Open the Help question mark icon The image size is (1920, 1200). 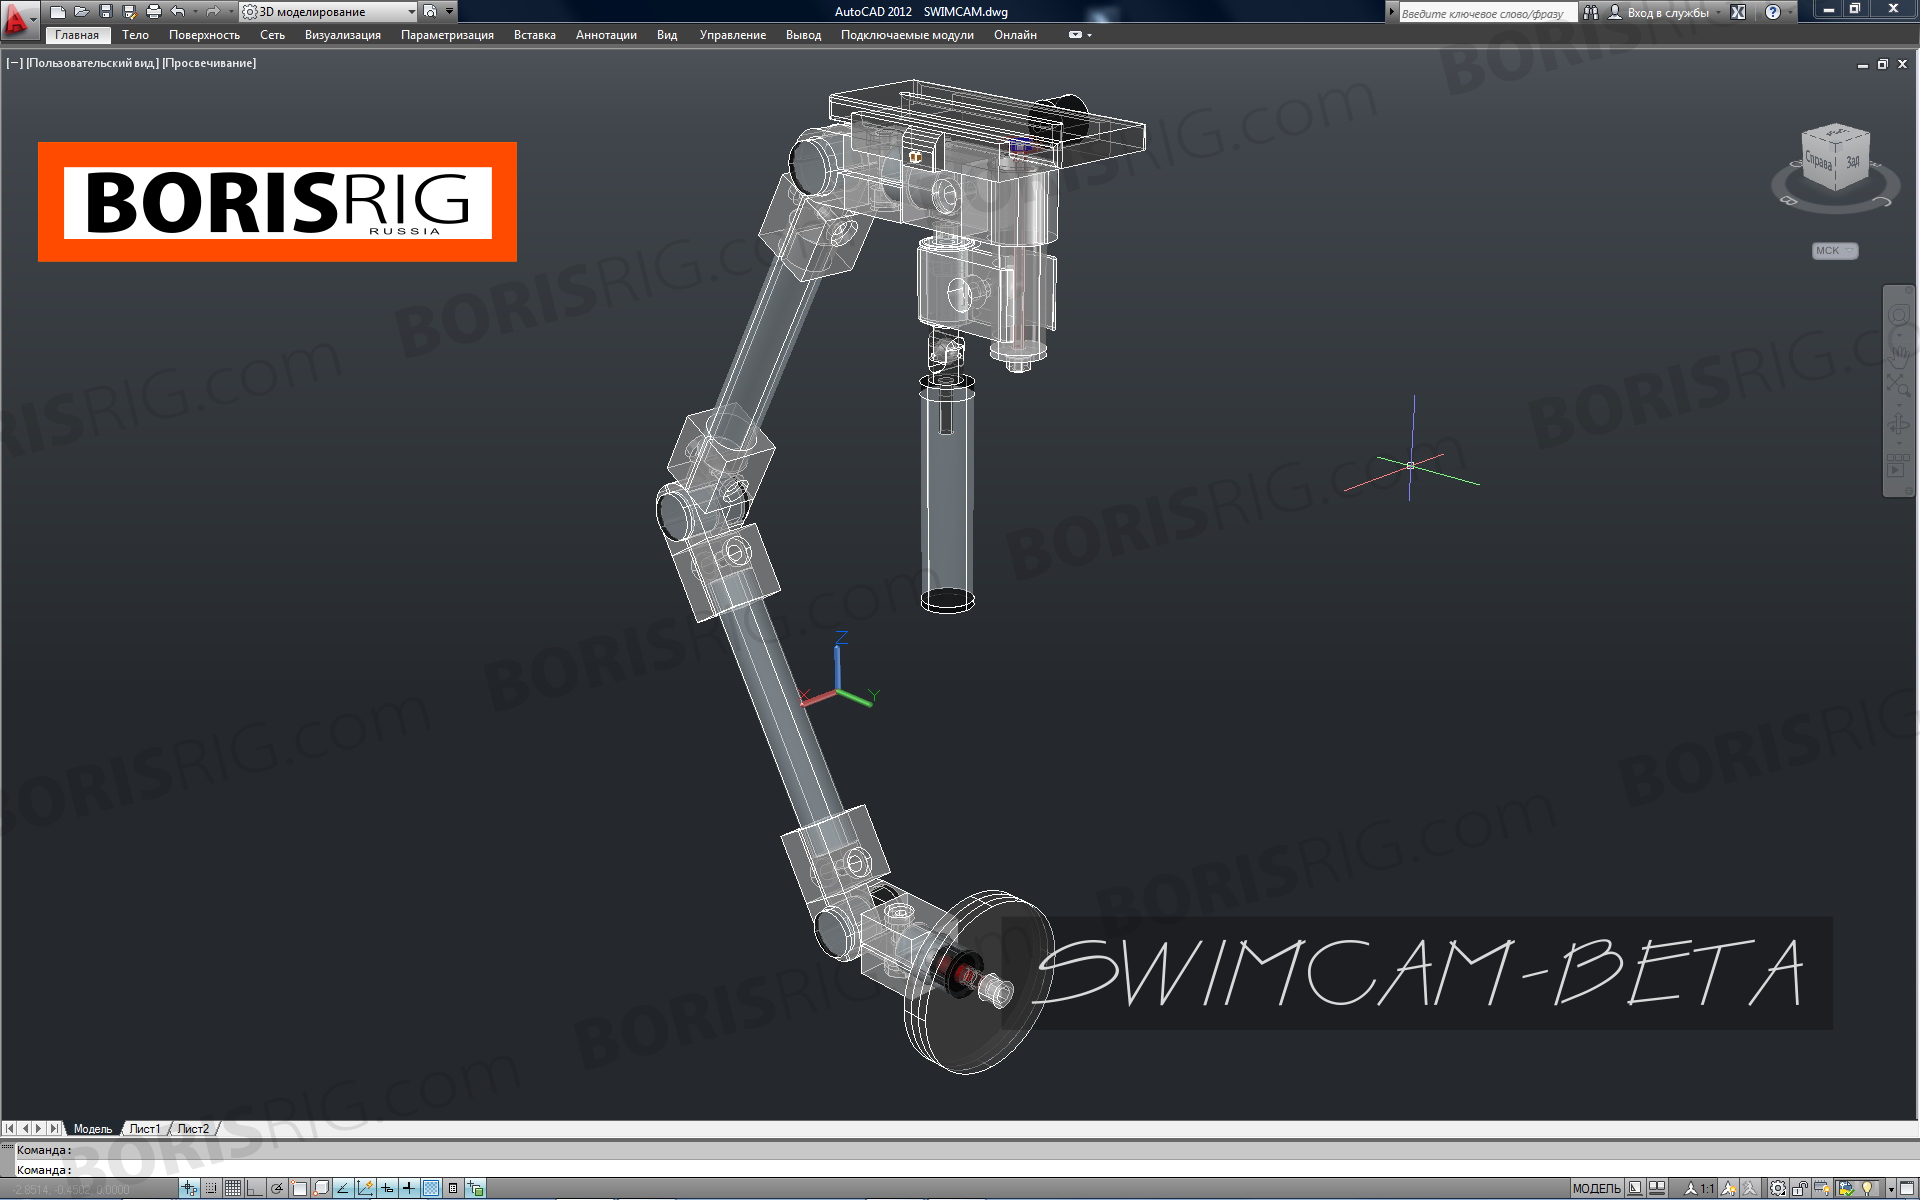1773,13
